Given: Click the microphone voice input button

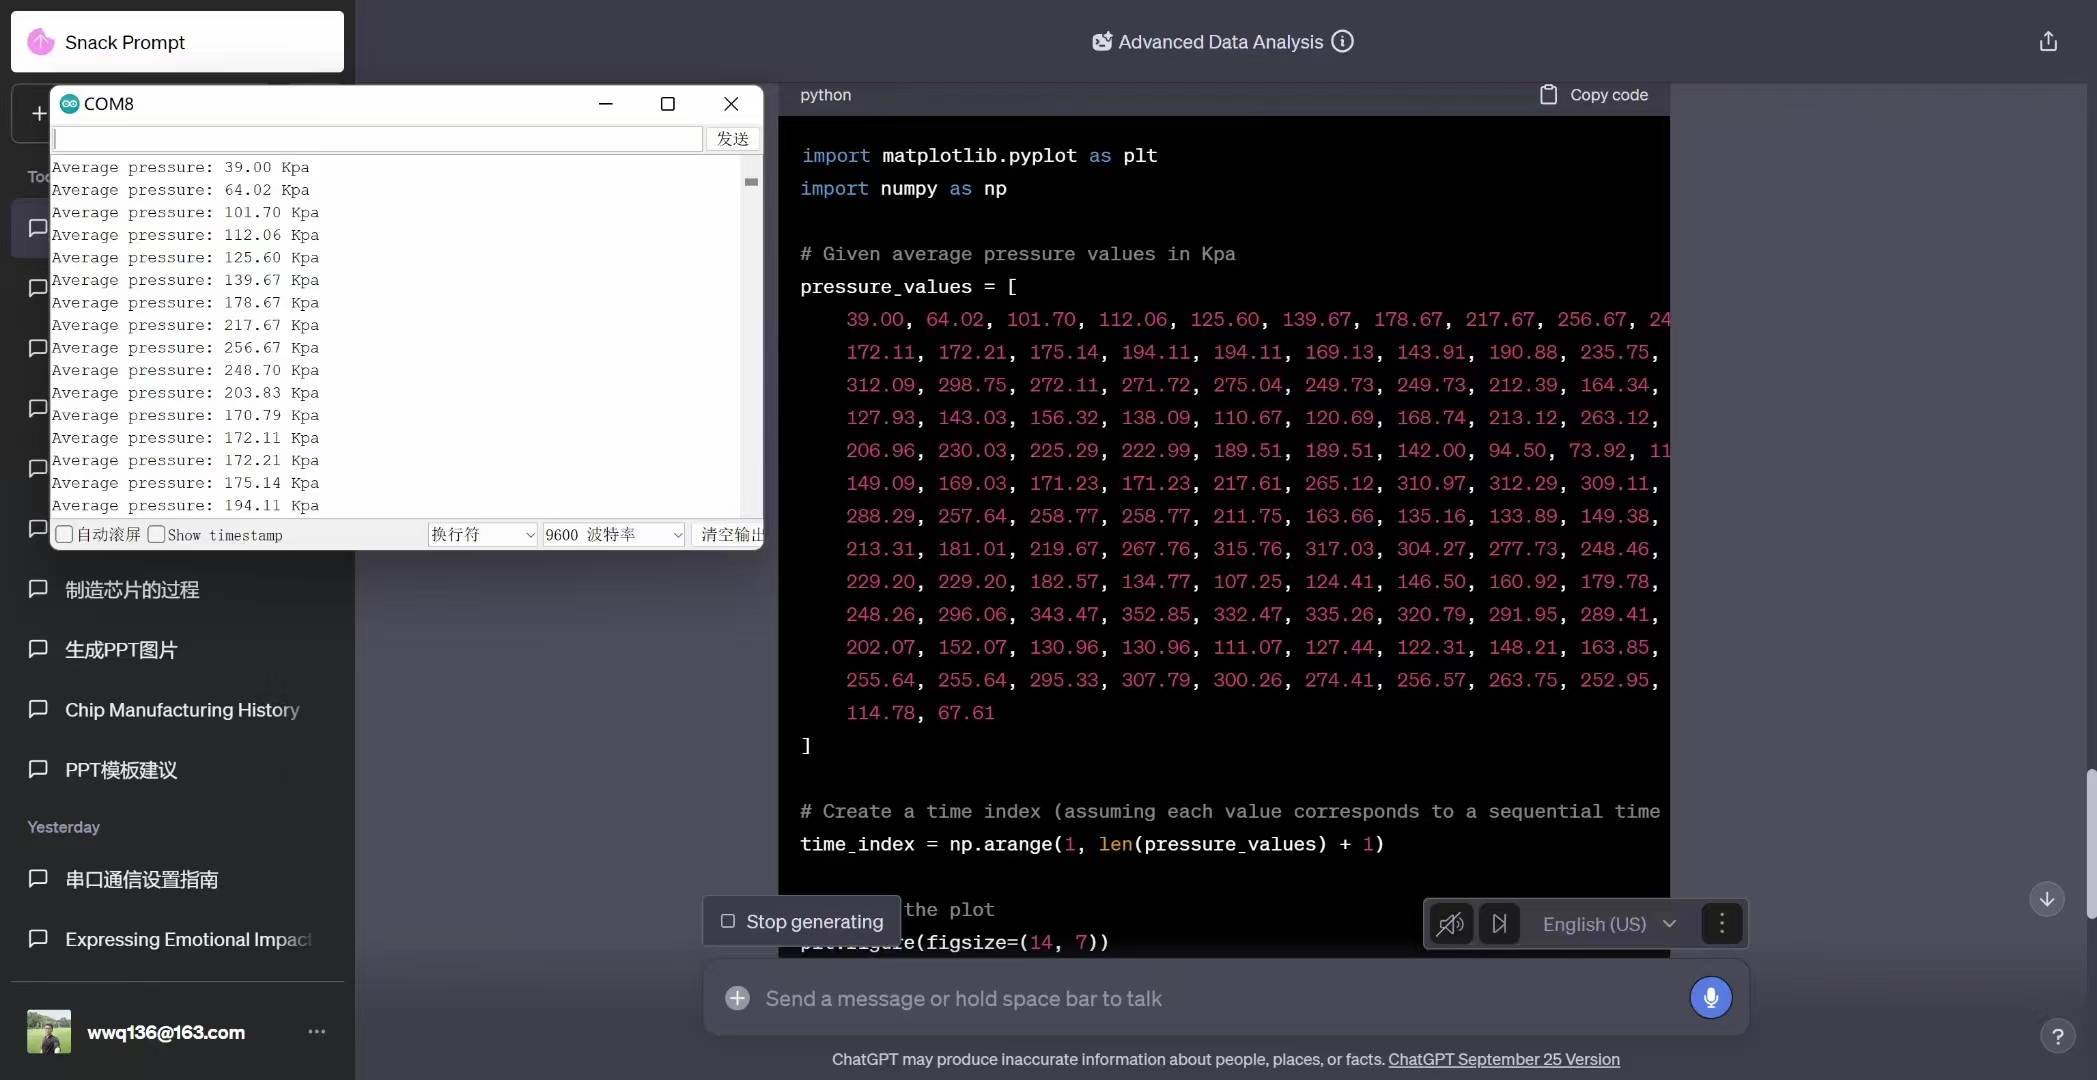Looking at the screenshot, I should coord(1711,997).
